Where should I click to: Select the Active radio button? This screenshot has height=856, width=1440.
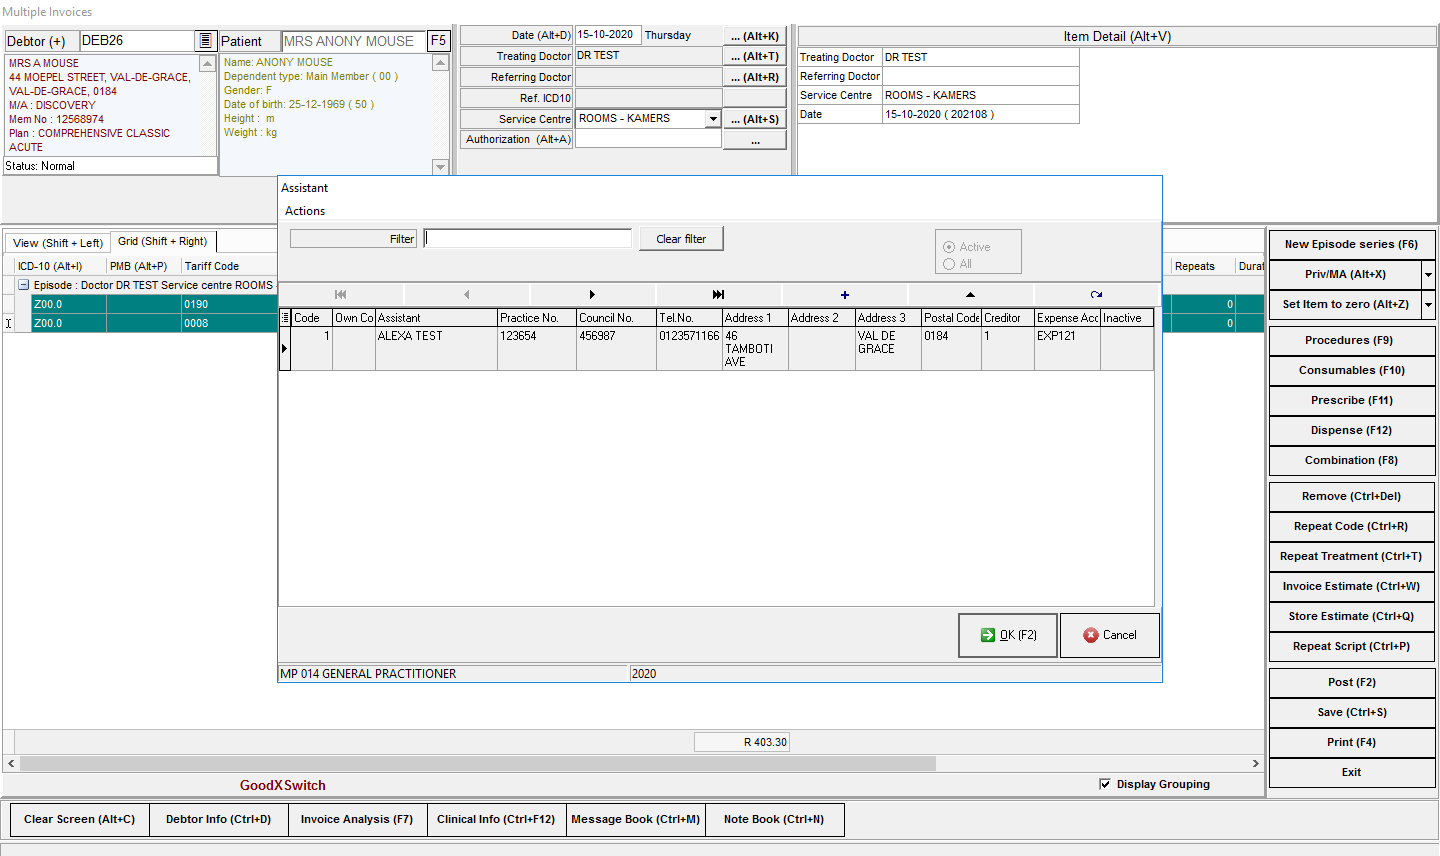click(949, 247)
